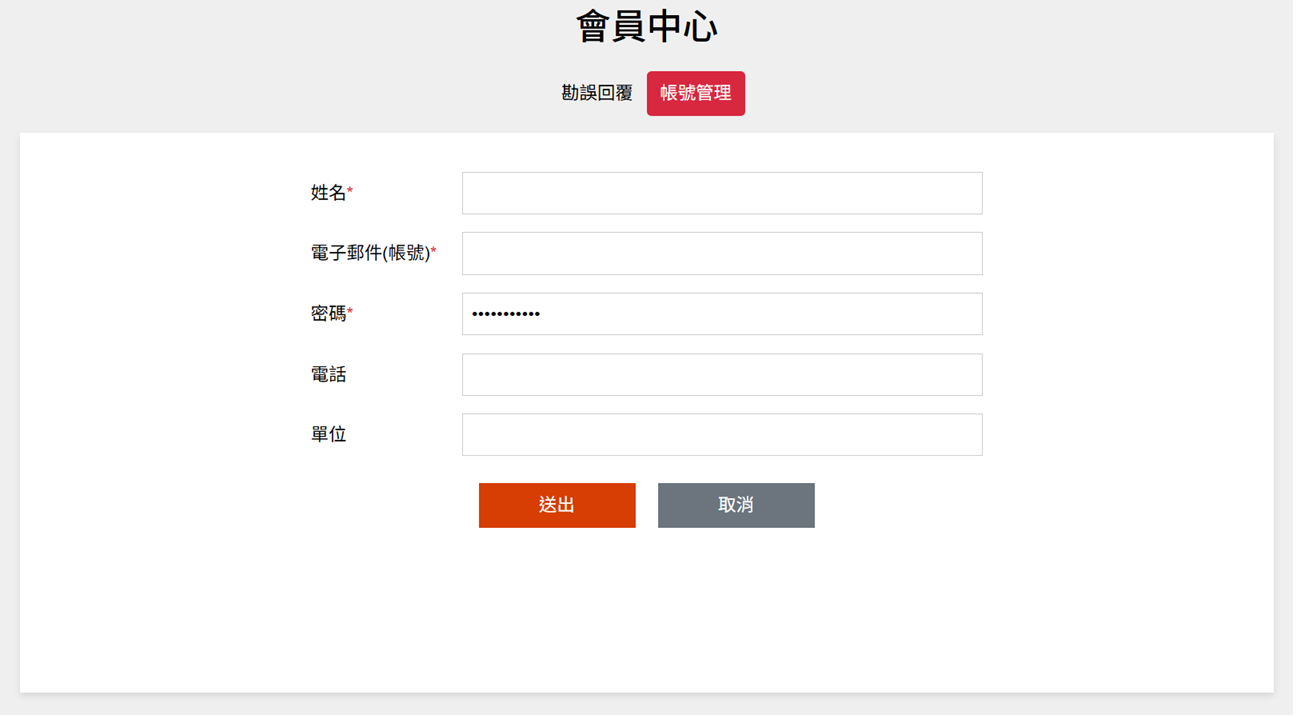
Task: Click the 會員中心 page heading
Action: pos(647,27)
